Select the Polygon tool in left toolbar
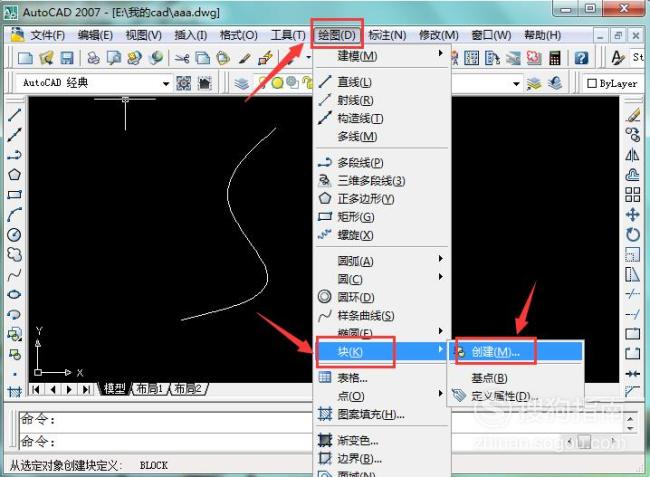The width and height of the screenshot is (650, 477). point(15,174)
